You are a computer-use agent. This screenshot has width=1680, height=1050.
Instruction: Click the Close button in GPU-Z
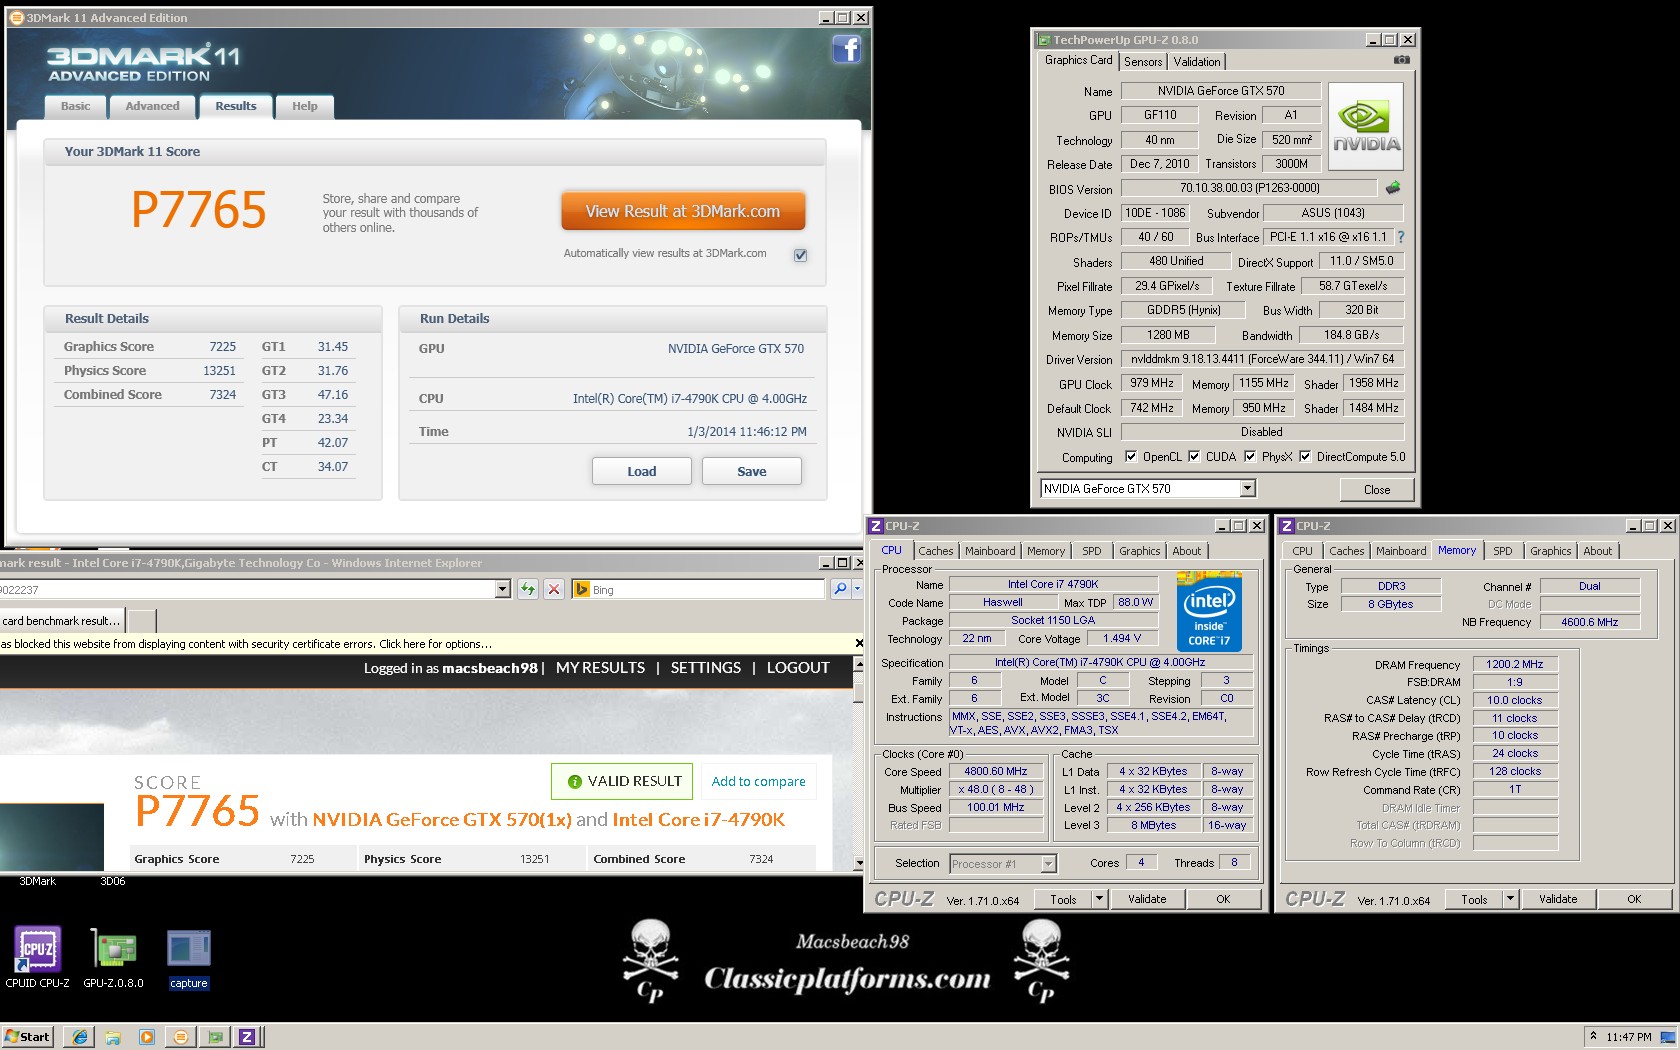(x=1377, y=489)
